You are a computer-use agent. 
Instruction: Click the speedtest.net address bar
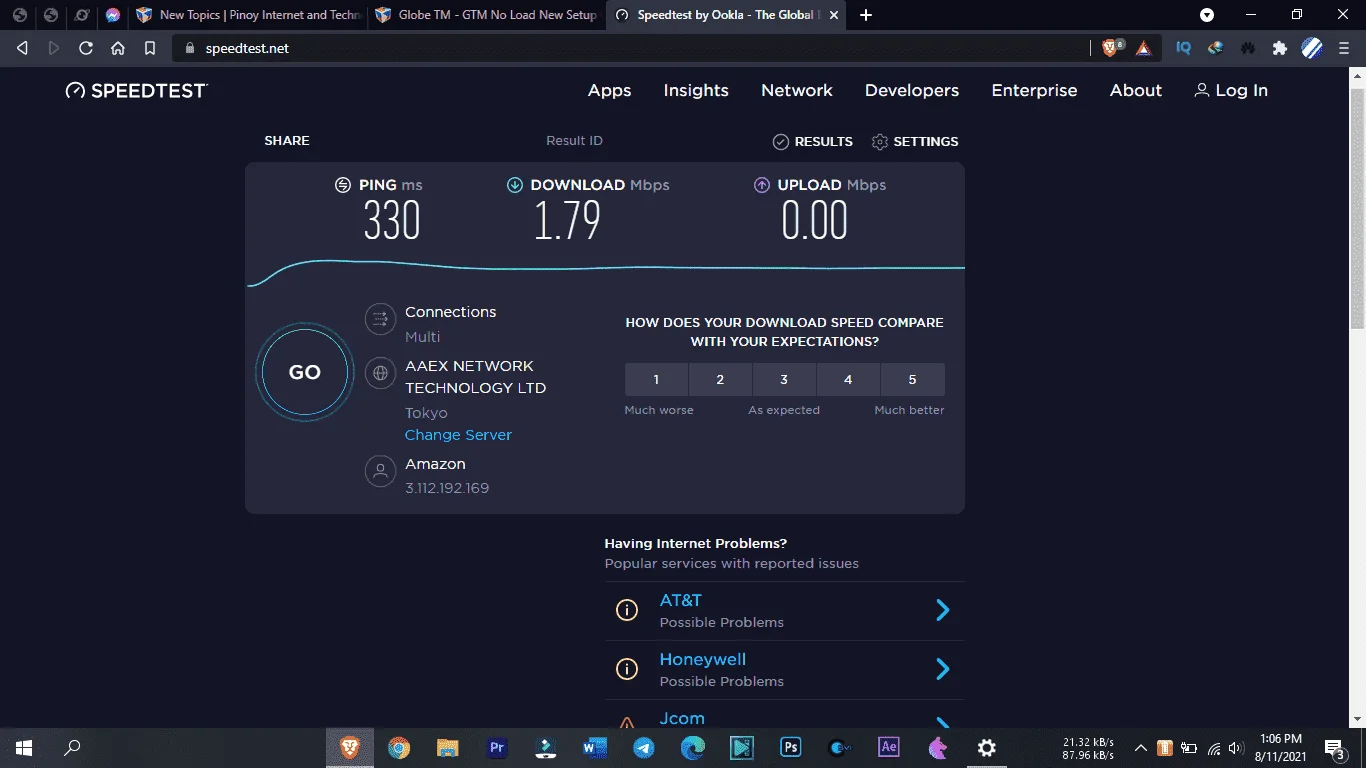pos(630,48)
